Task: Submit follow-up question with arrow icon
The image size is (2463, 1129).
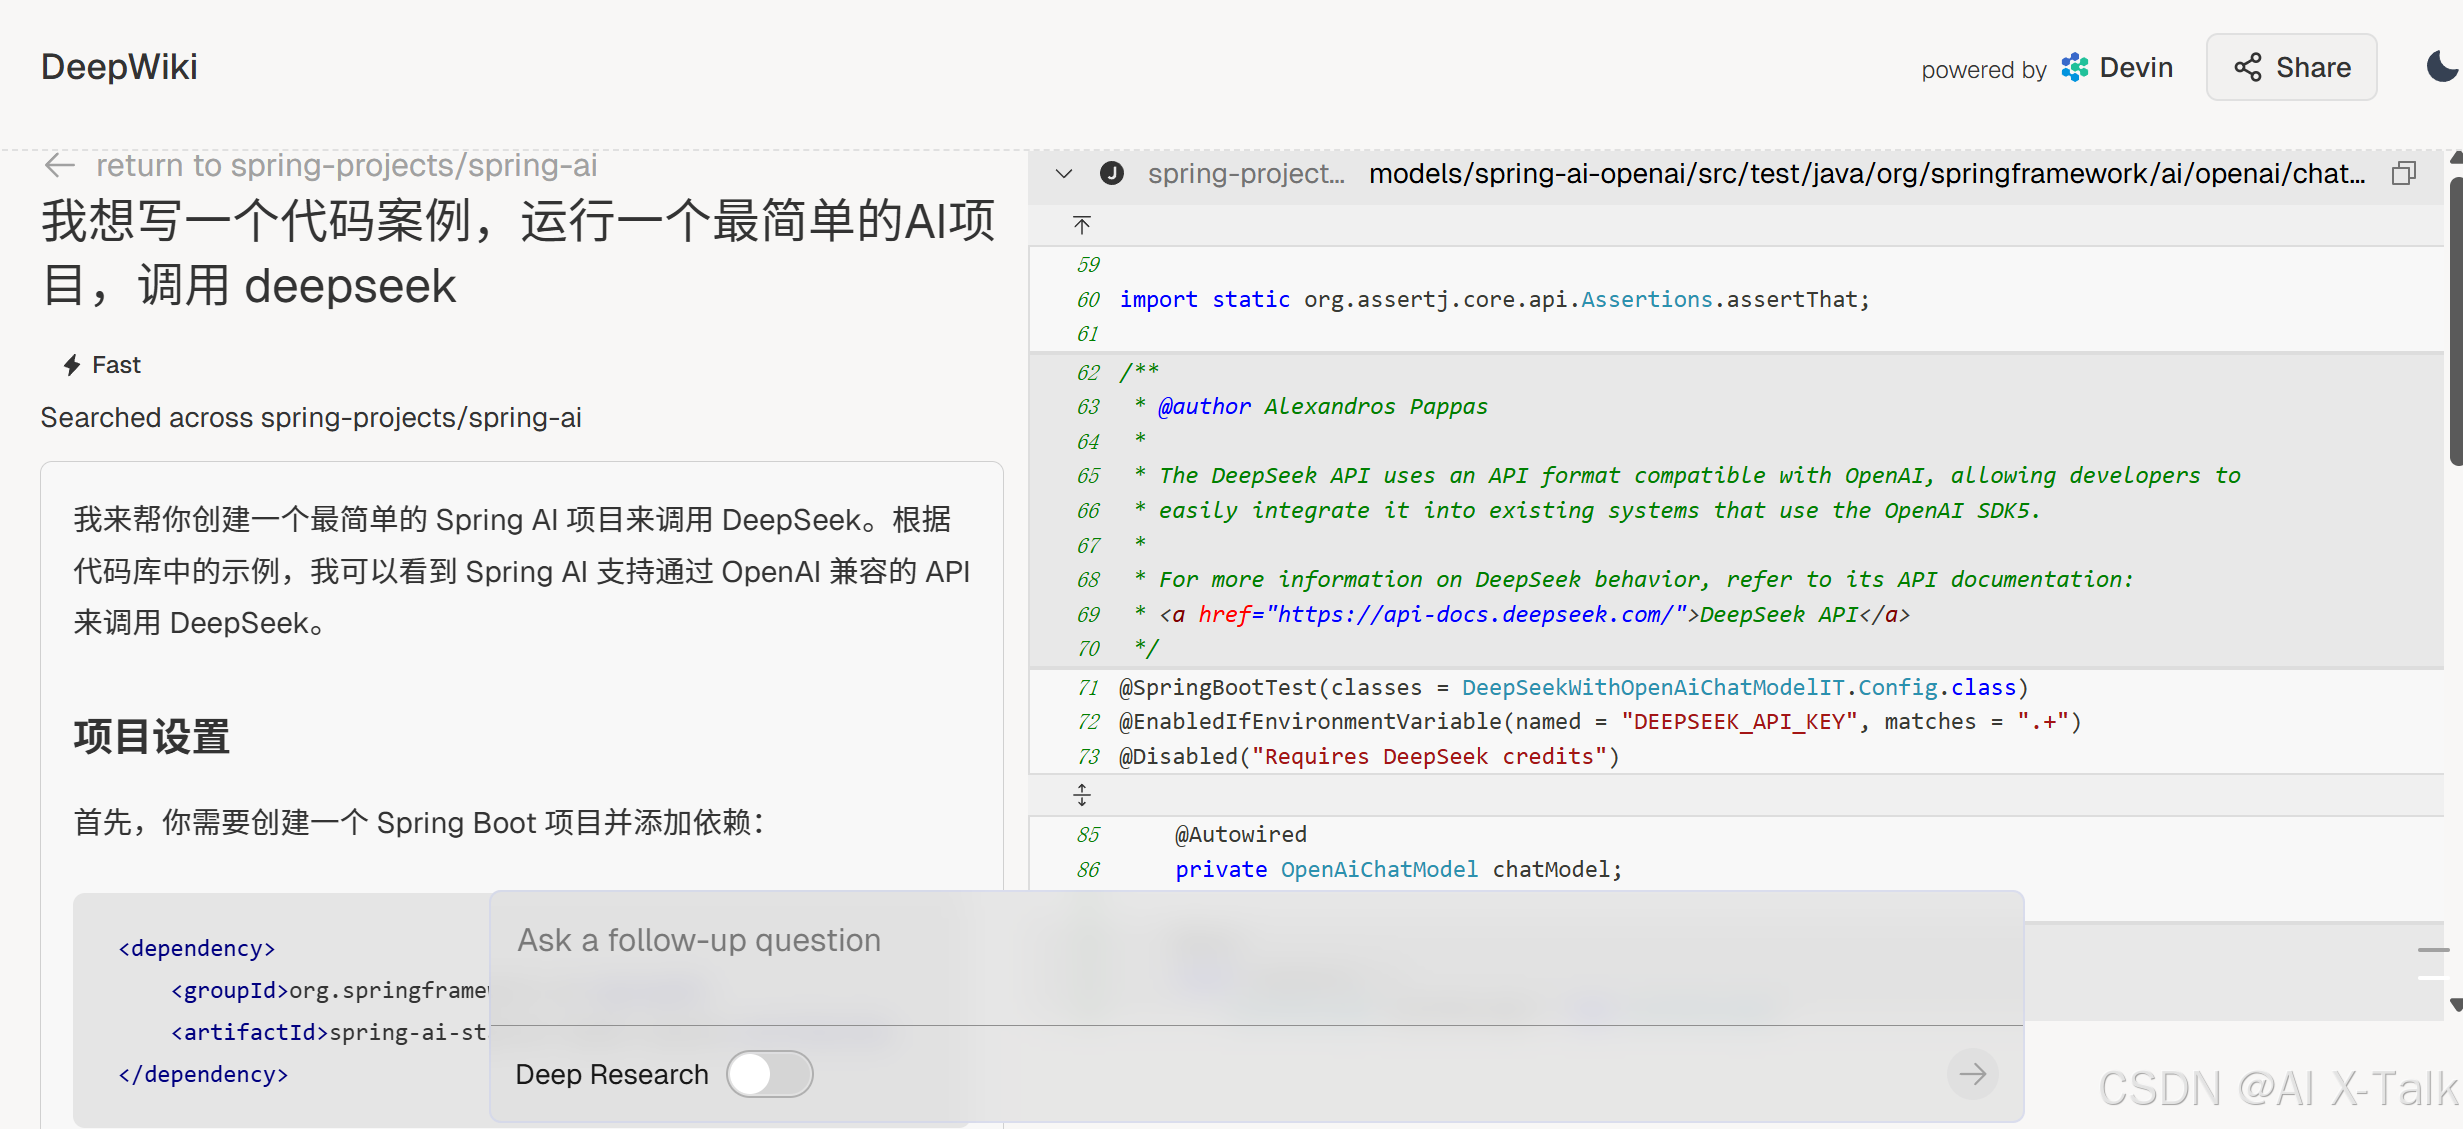Action: (1972, 1073)
